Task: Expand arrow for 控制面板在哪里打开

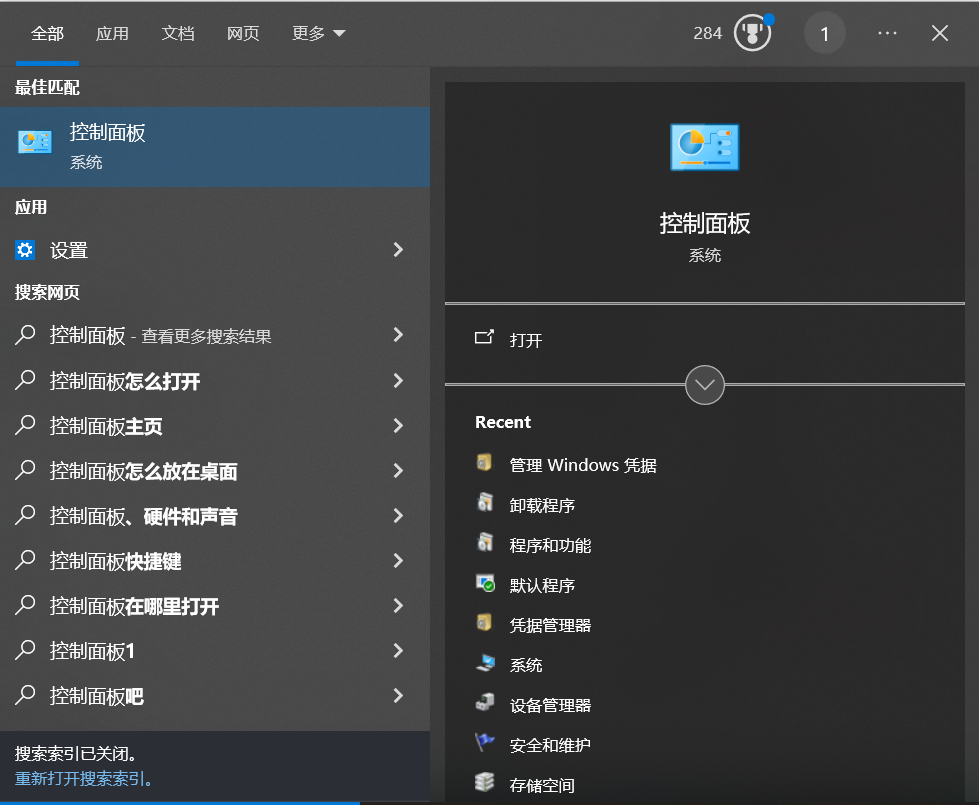Action: click(398, 605)
